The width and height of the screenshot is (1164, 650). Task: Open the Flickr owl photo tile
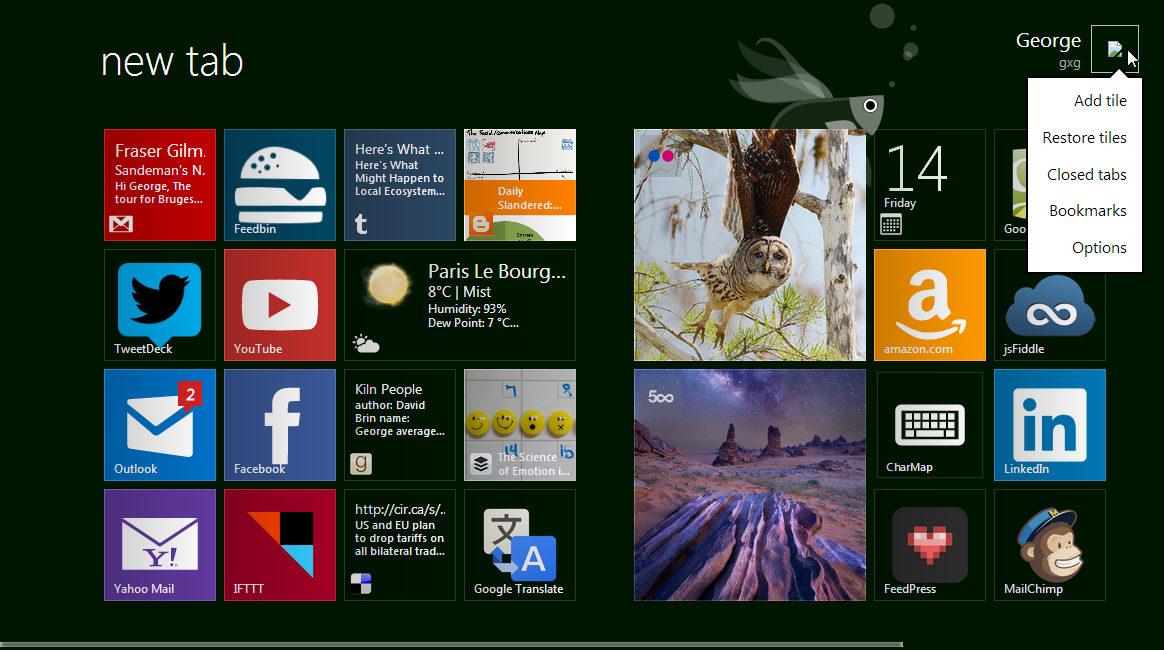coord(750,245)
